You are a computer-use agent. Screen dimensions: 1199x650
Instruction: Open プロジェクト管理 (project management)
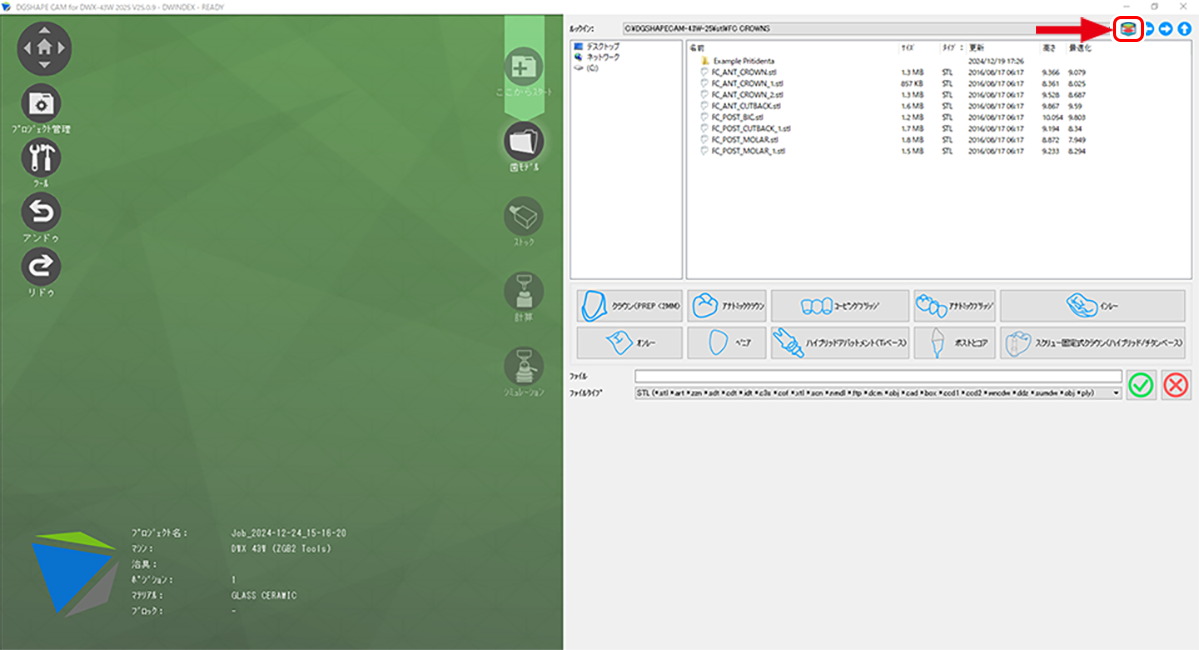tap(41, 103)
